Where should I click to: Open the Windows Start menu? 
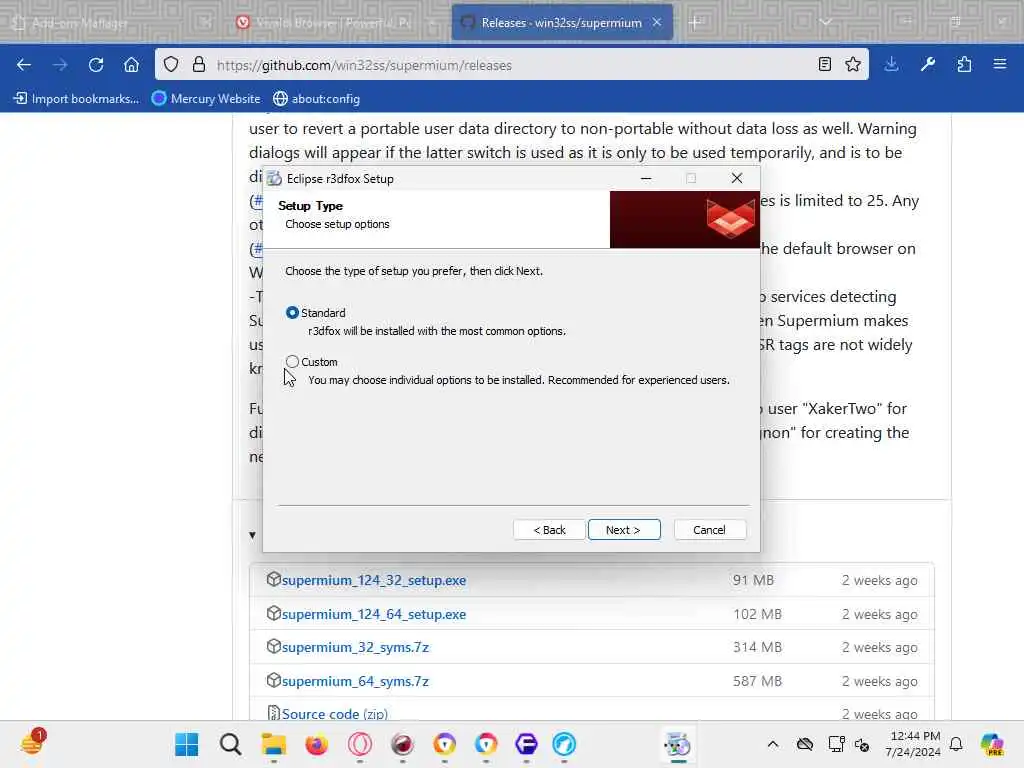pos(187,744)
